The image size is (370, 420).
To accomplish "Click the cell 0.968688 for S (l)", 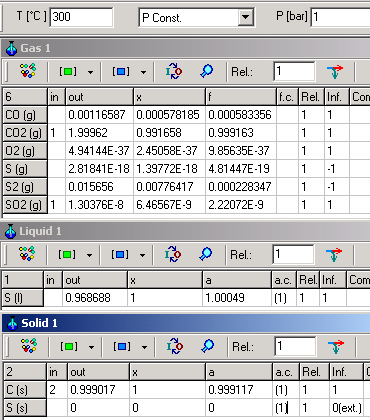I will click(95, 298).
